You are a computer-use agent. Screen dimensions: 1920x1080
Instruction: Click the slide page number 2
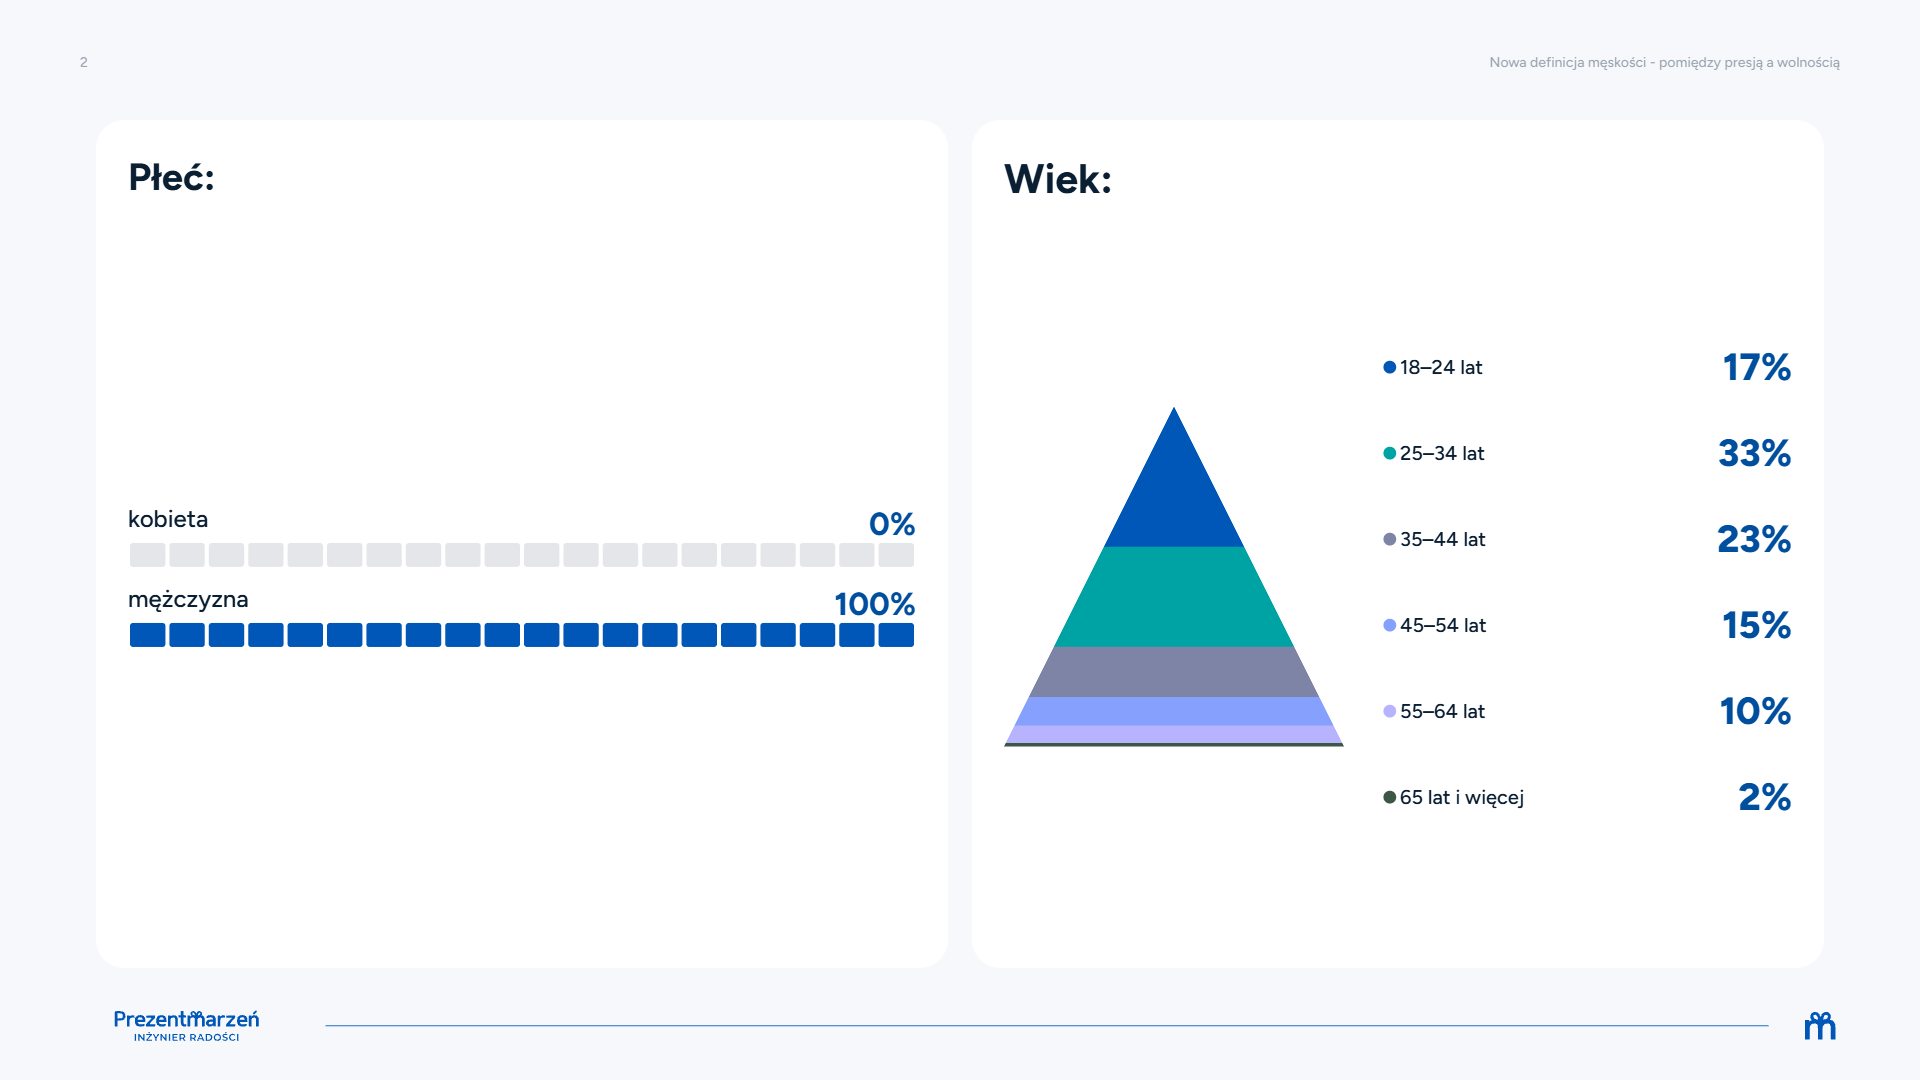pyautogui.click(x=84, y=62)
